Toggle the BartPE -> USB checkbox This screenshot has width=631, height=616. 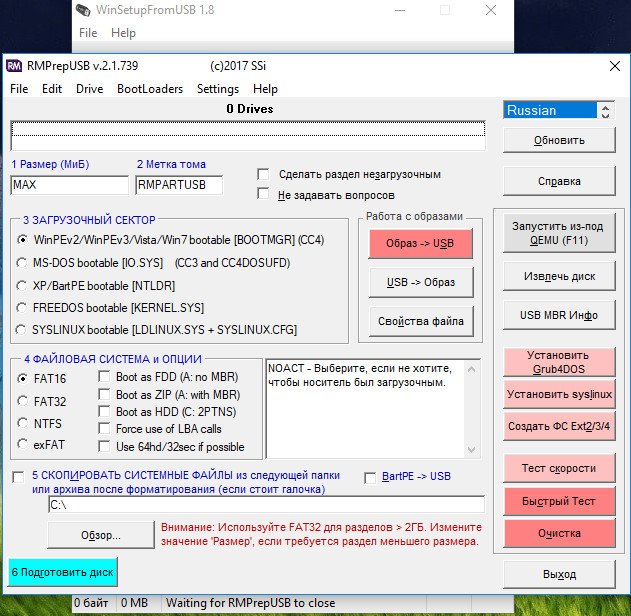pos(371,477)
